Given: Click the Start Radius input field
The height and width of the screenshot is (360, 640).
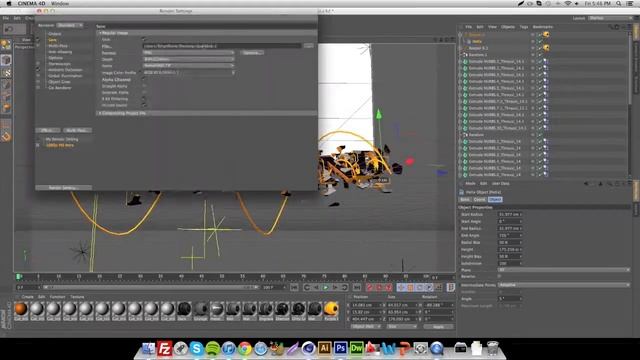Looking at the screenshot, I should (509, 214).
